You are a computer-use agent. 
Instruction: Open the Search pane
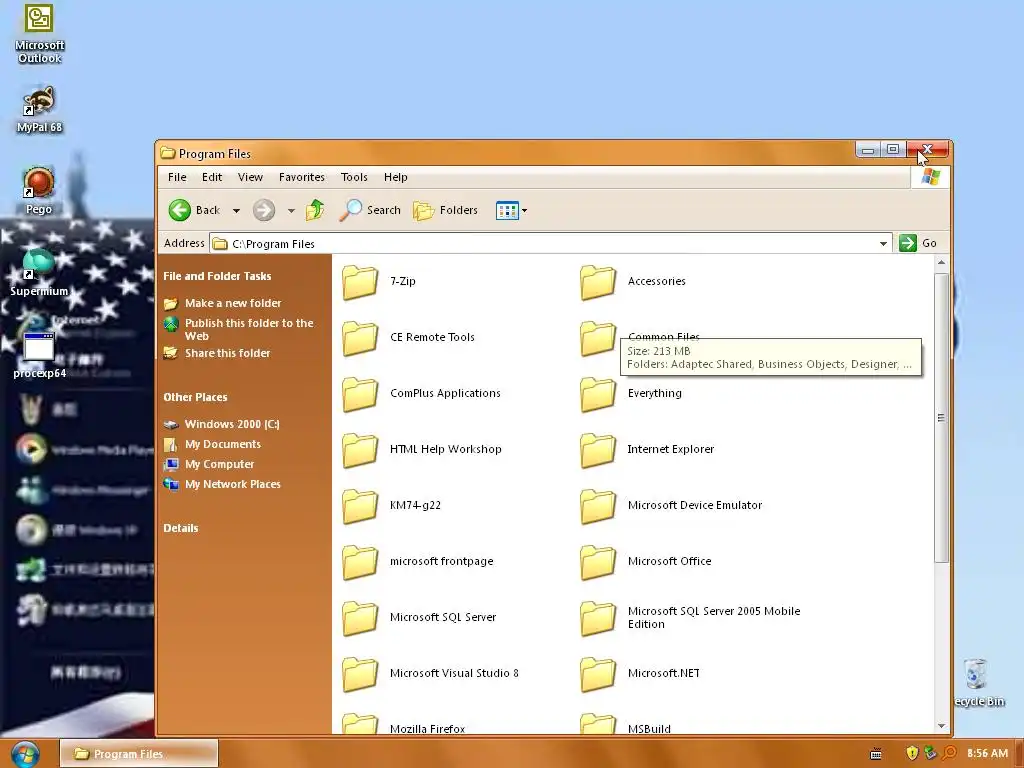click(x=370, y=210)
